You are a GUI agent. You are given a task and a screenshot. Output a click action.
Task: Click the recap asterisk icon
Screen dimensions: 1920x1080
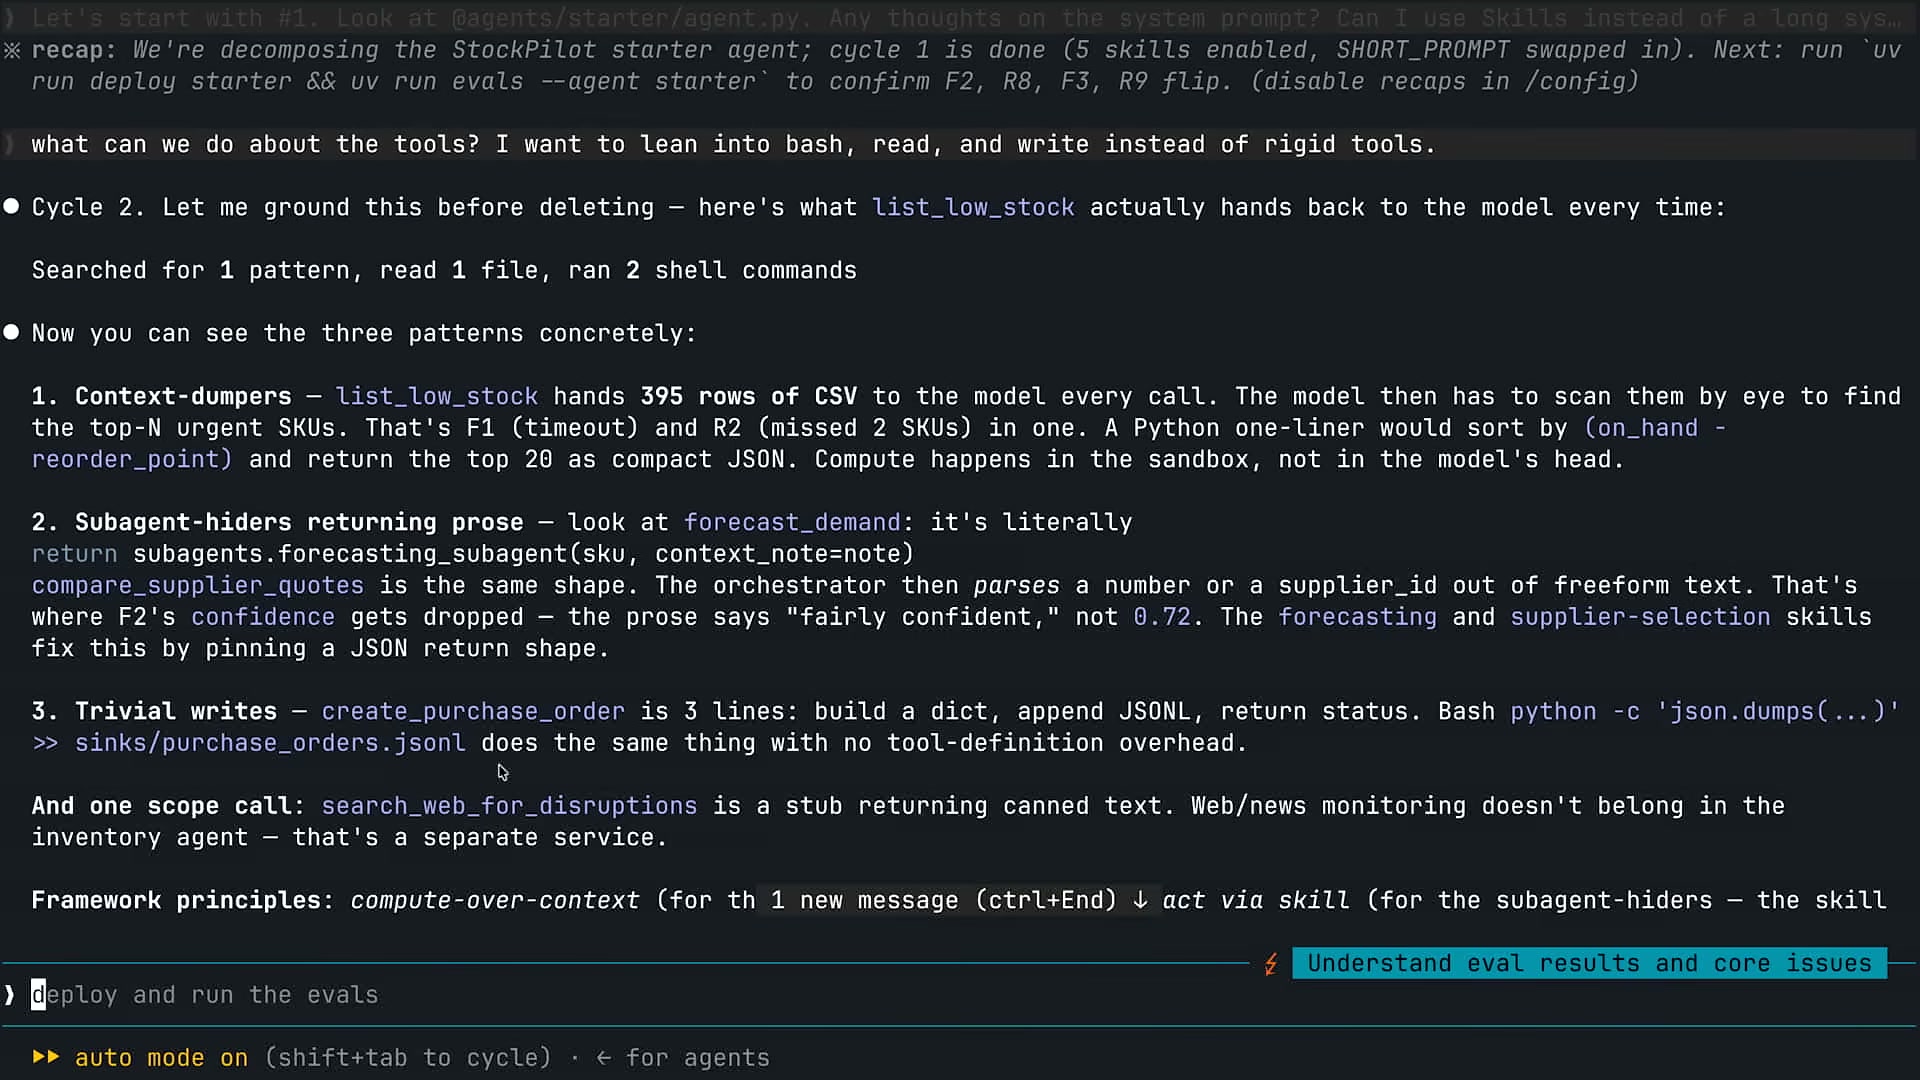[11, 50]
